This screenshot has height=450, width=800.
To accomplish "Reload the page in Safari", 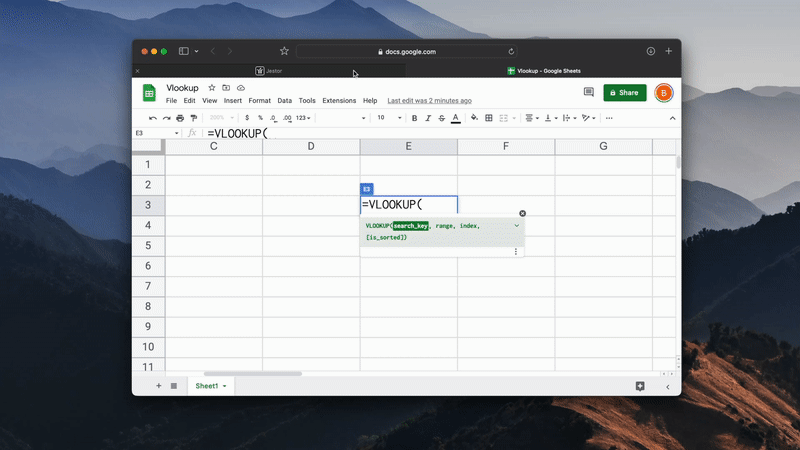I will (511, 52).
